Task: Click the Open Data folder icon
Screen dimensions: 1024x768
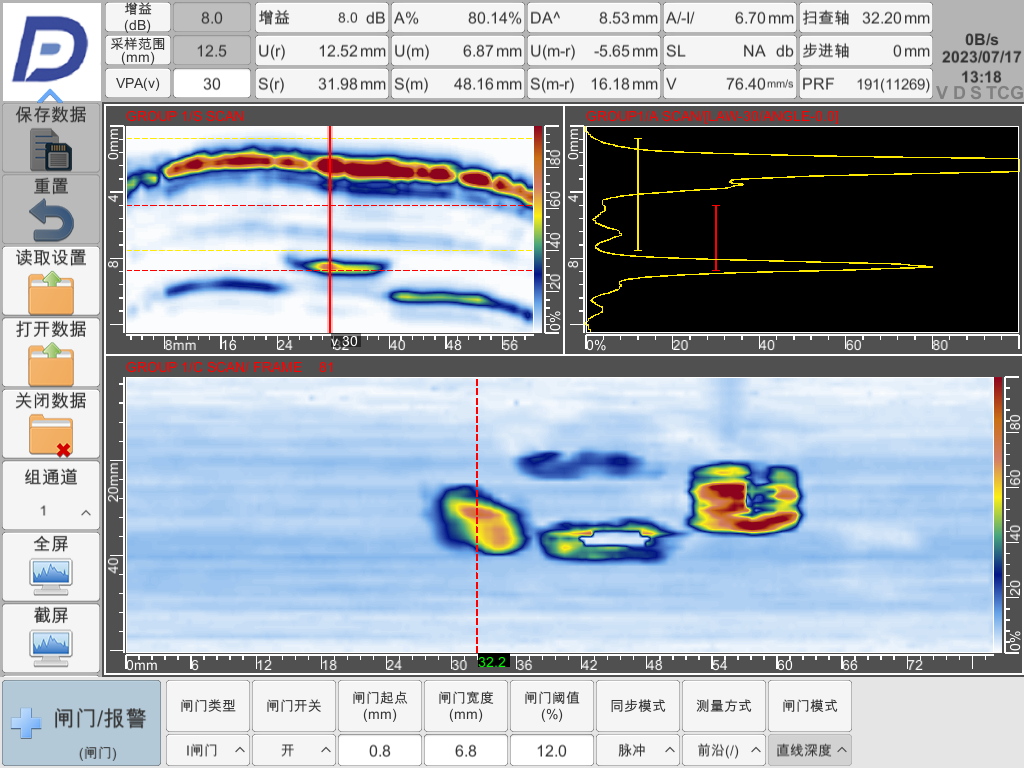Action: (50, 363)
